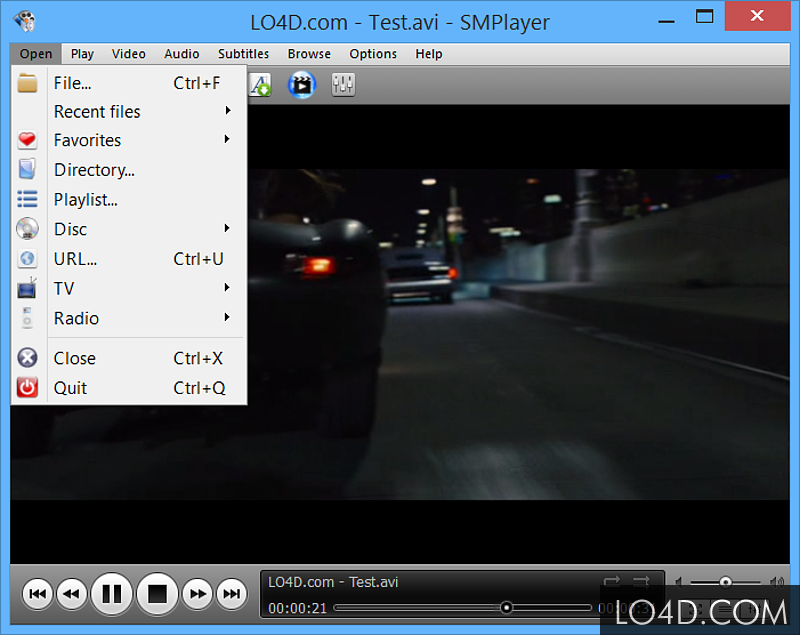Click the equalizer sliders toolbar icon

tap(343, 85)
